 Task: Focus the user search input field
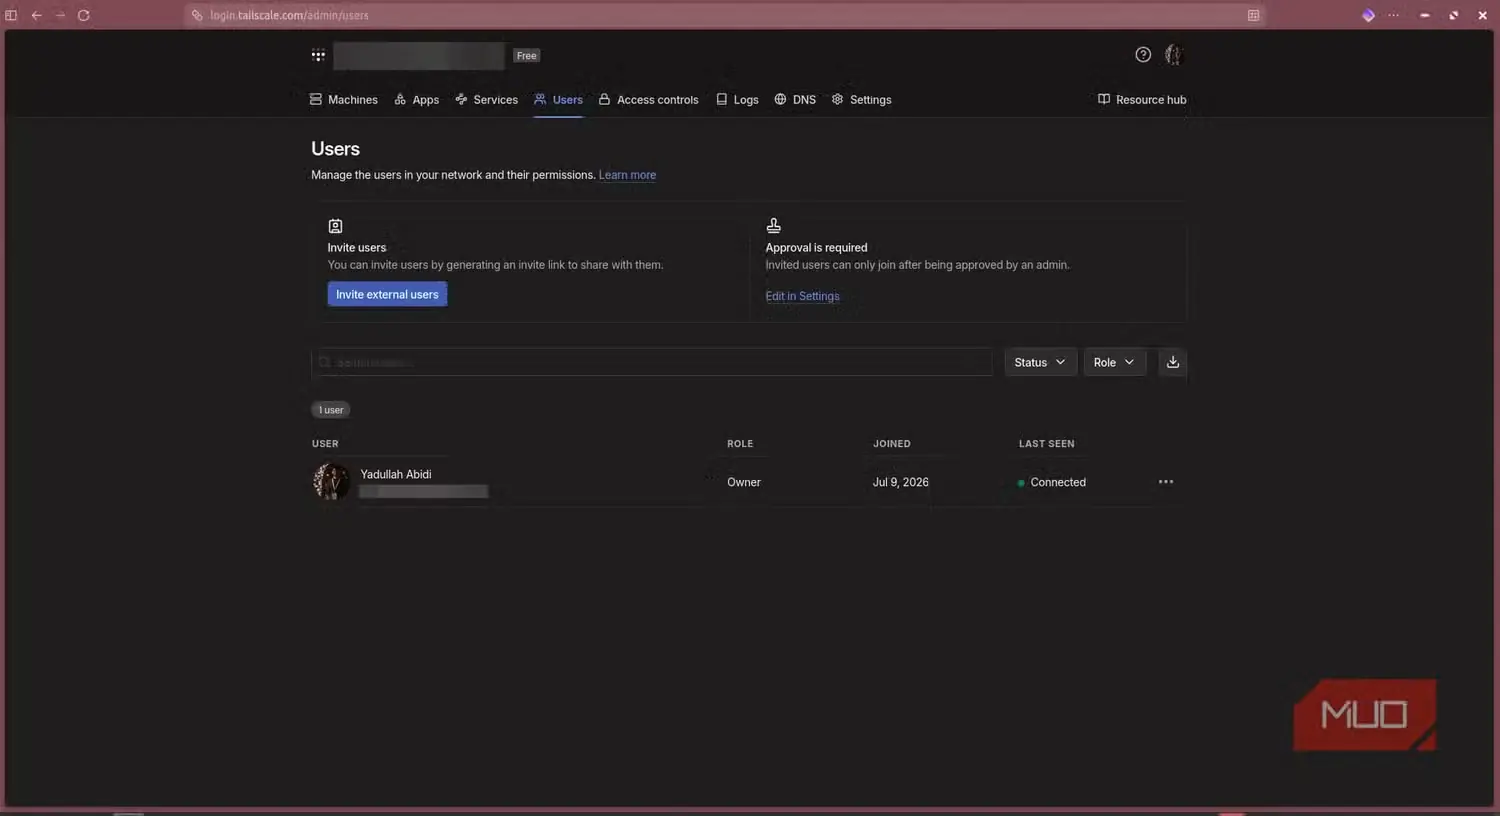click(x=651, y=362)
